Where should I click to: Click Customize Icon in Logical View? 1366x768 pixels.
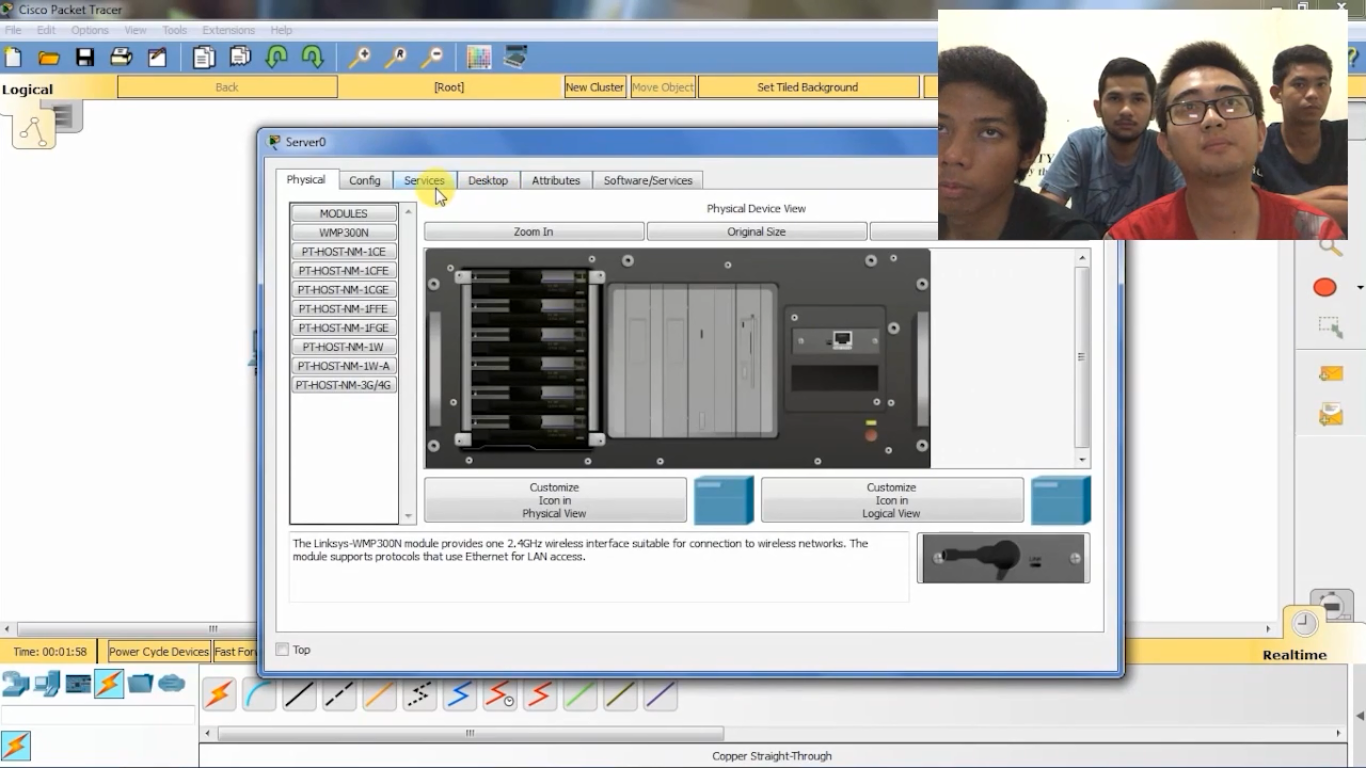pos(892,500)
